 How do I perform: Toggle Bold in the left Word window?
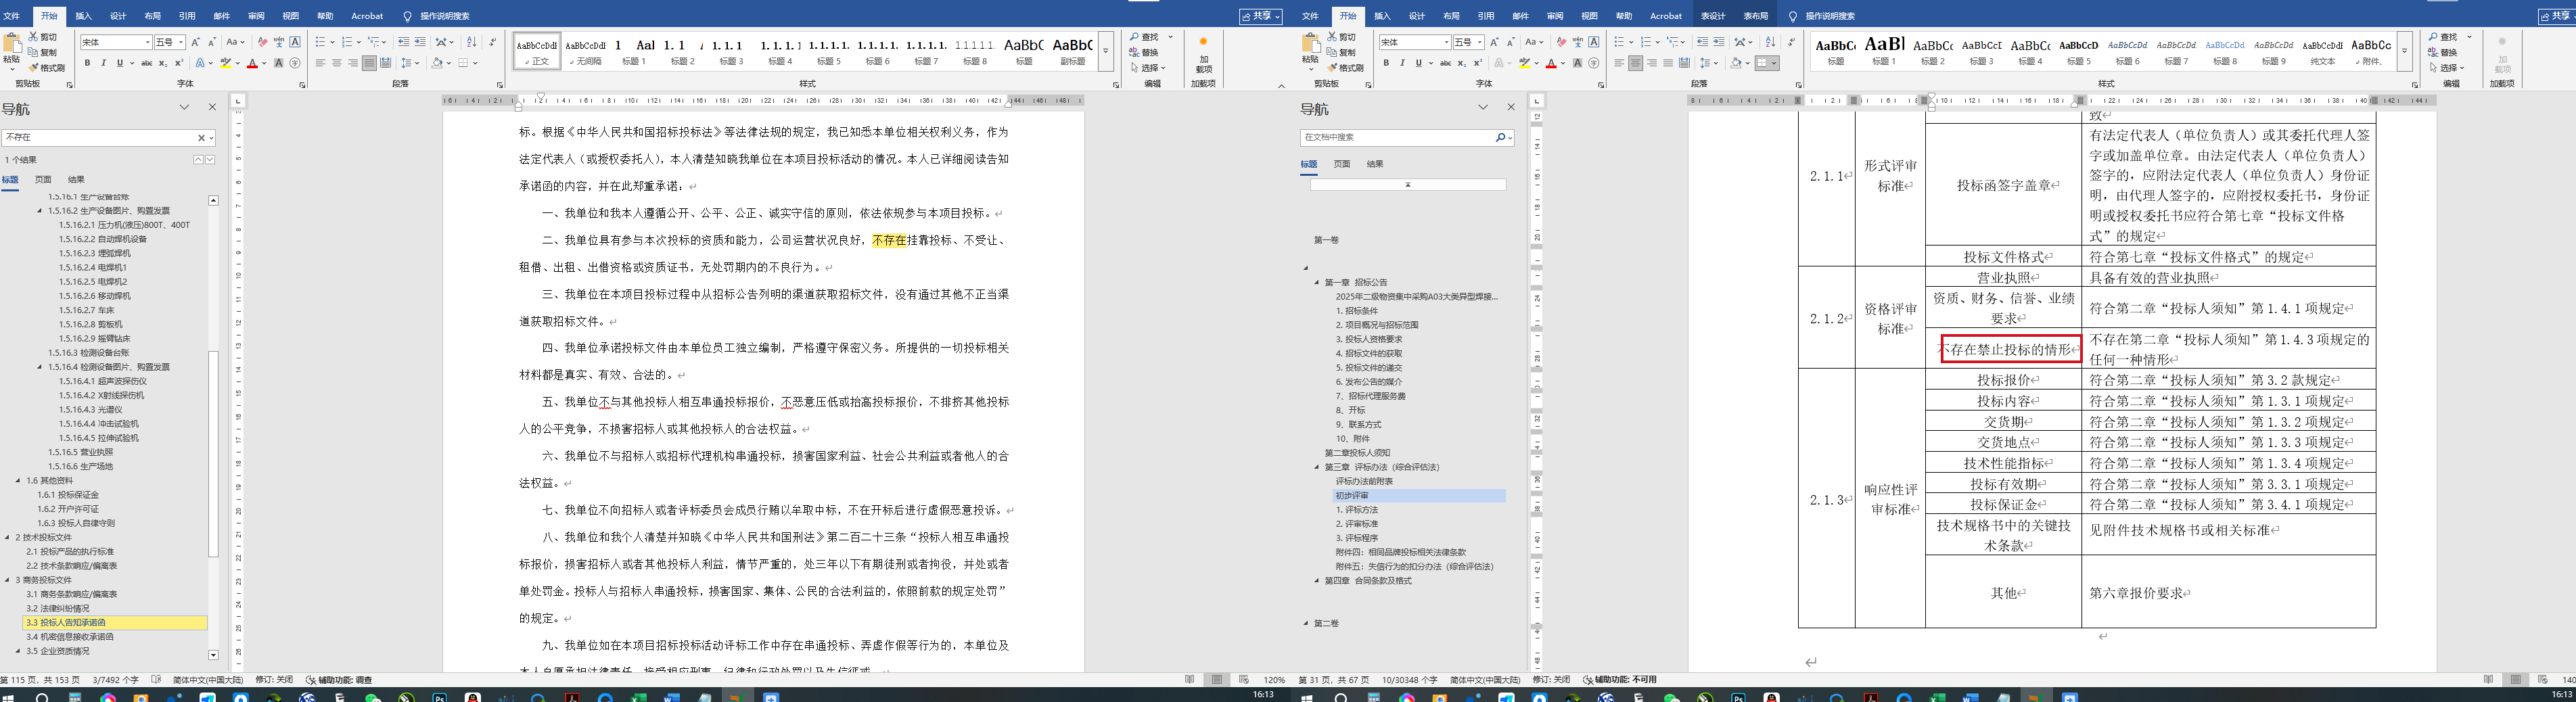pos(87,63)
